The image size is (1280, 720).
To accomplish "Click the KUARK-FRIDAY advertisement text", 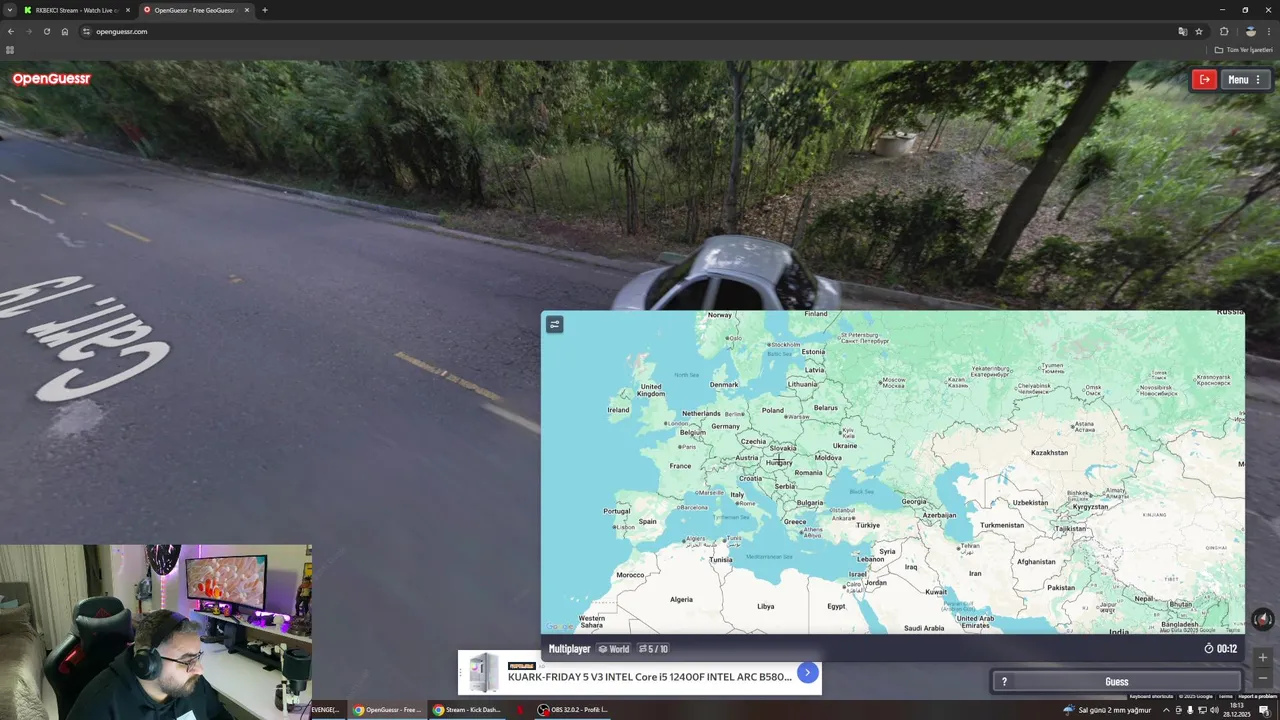I will coord(649,677).
